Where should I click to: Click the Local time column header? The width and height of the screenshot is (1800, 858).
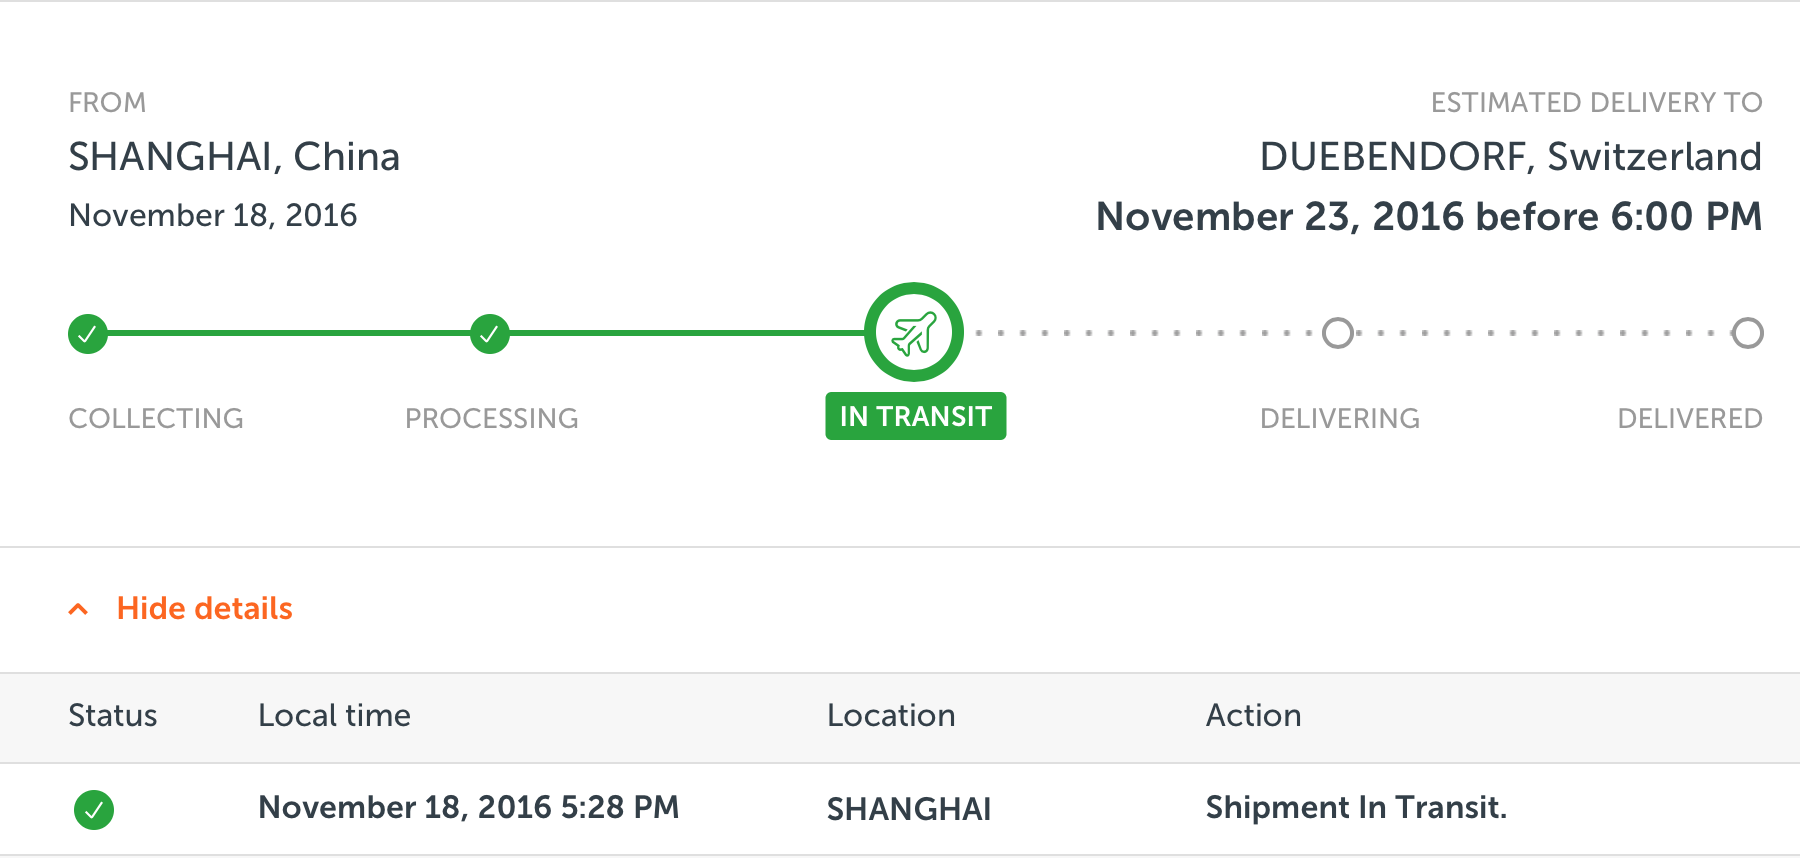[x=335, y=715]
